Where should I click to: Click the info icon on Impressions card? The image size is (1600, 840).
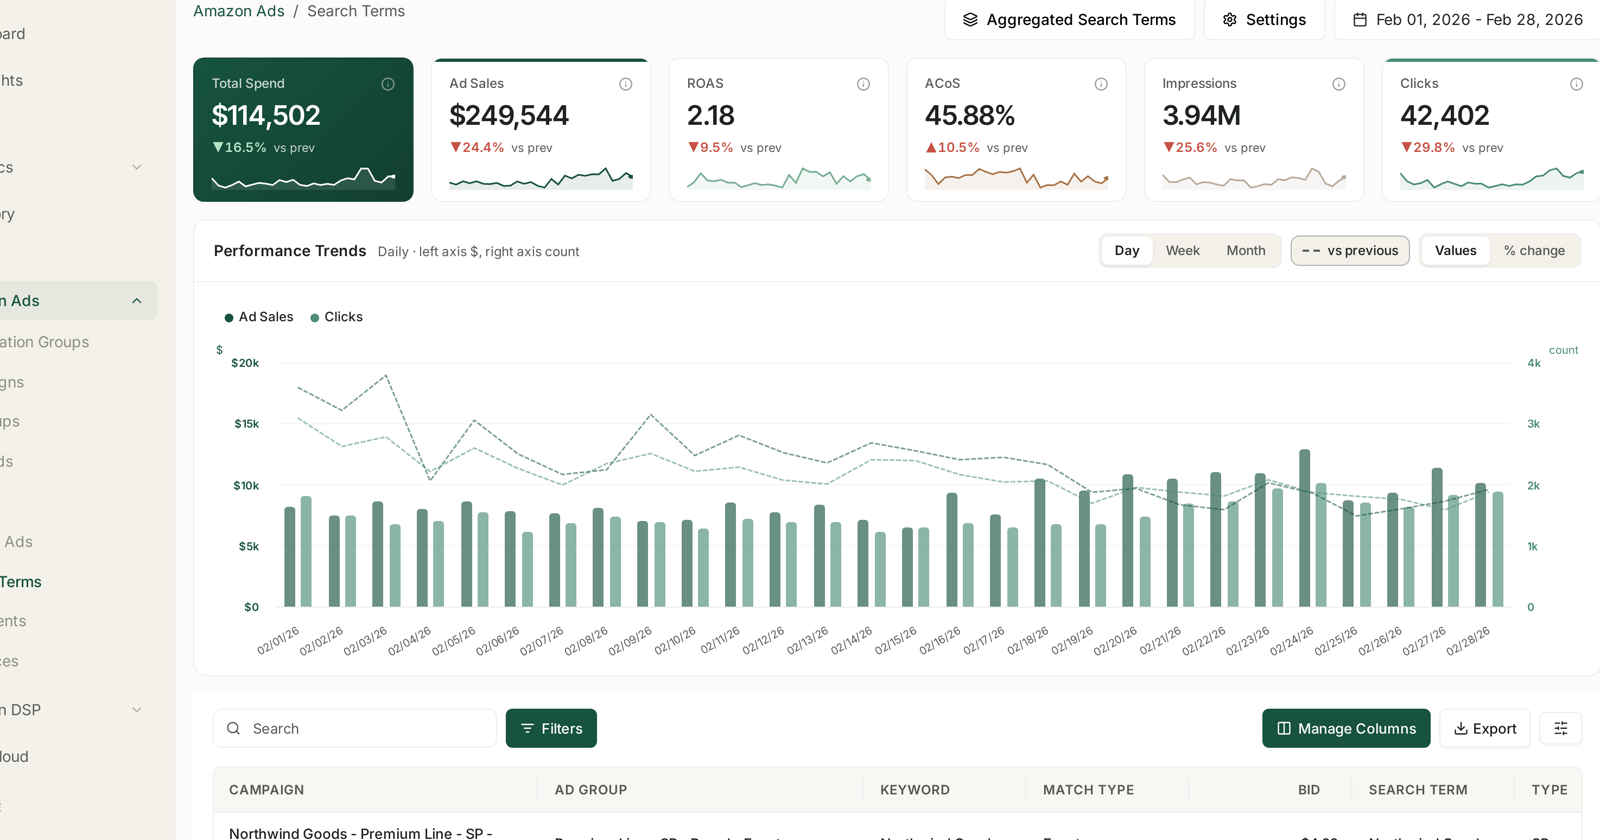pyautogui.click(x=1339, y=84)
